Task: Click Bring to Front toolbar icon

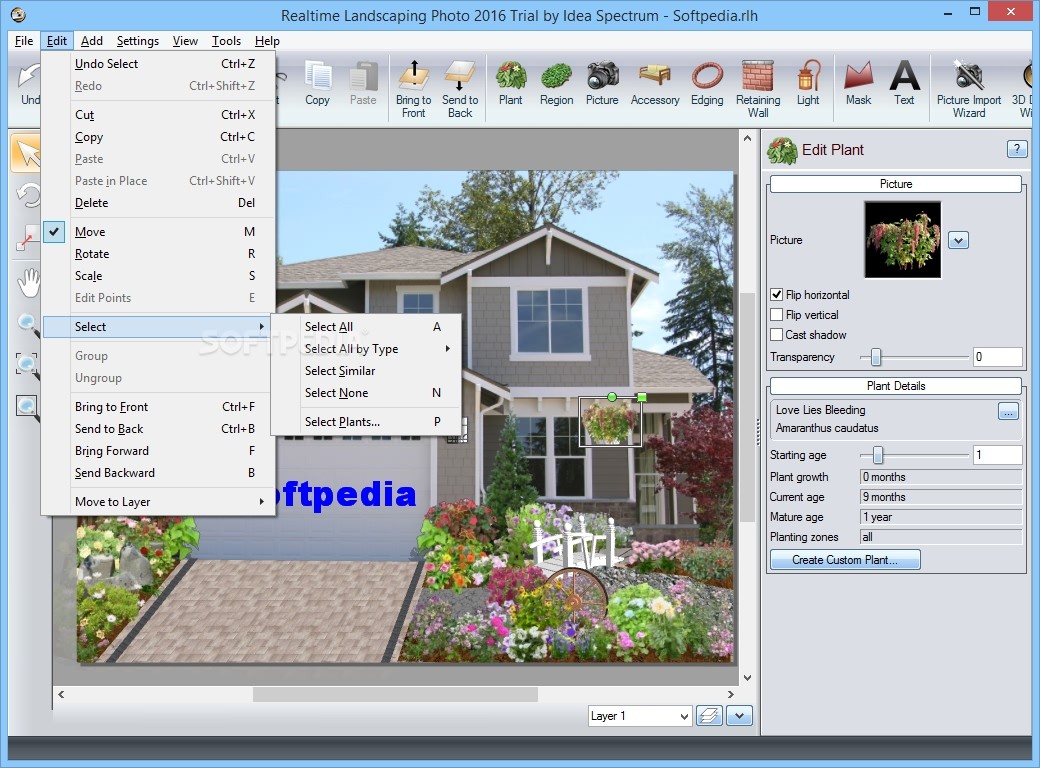Action: (413, 90)
